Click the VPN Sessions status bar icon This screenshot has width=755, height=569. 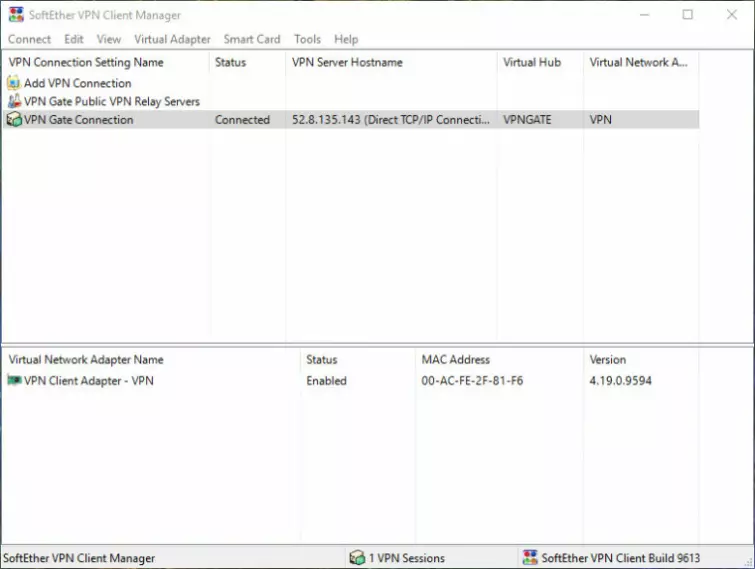click(x=357, y=558)
